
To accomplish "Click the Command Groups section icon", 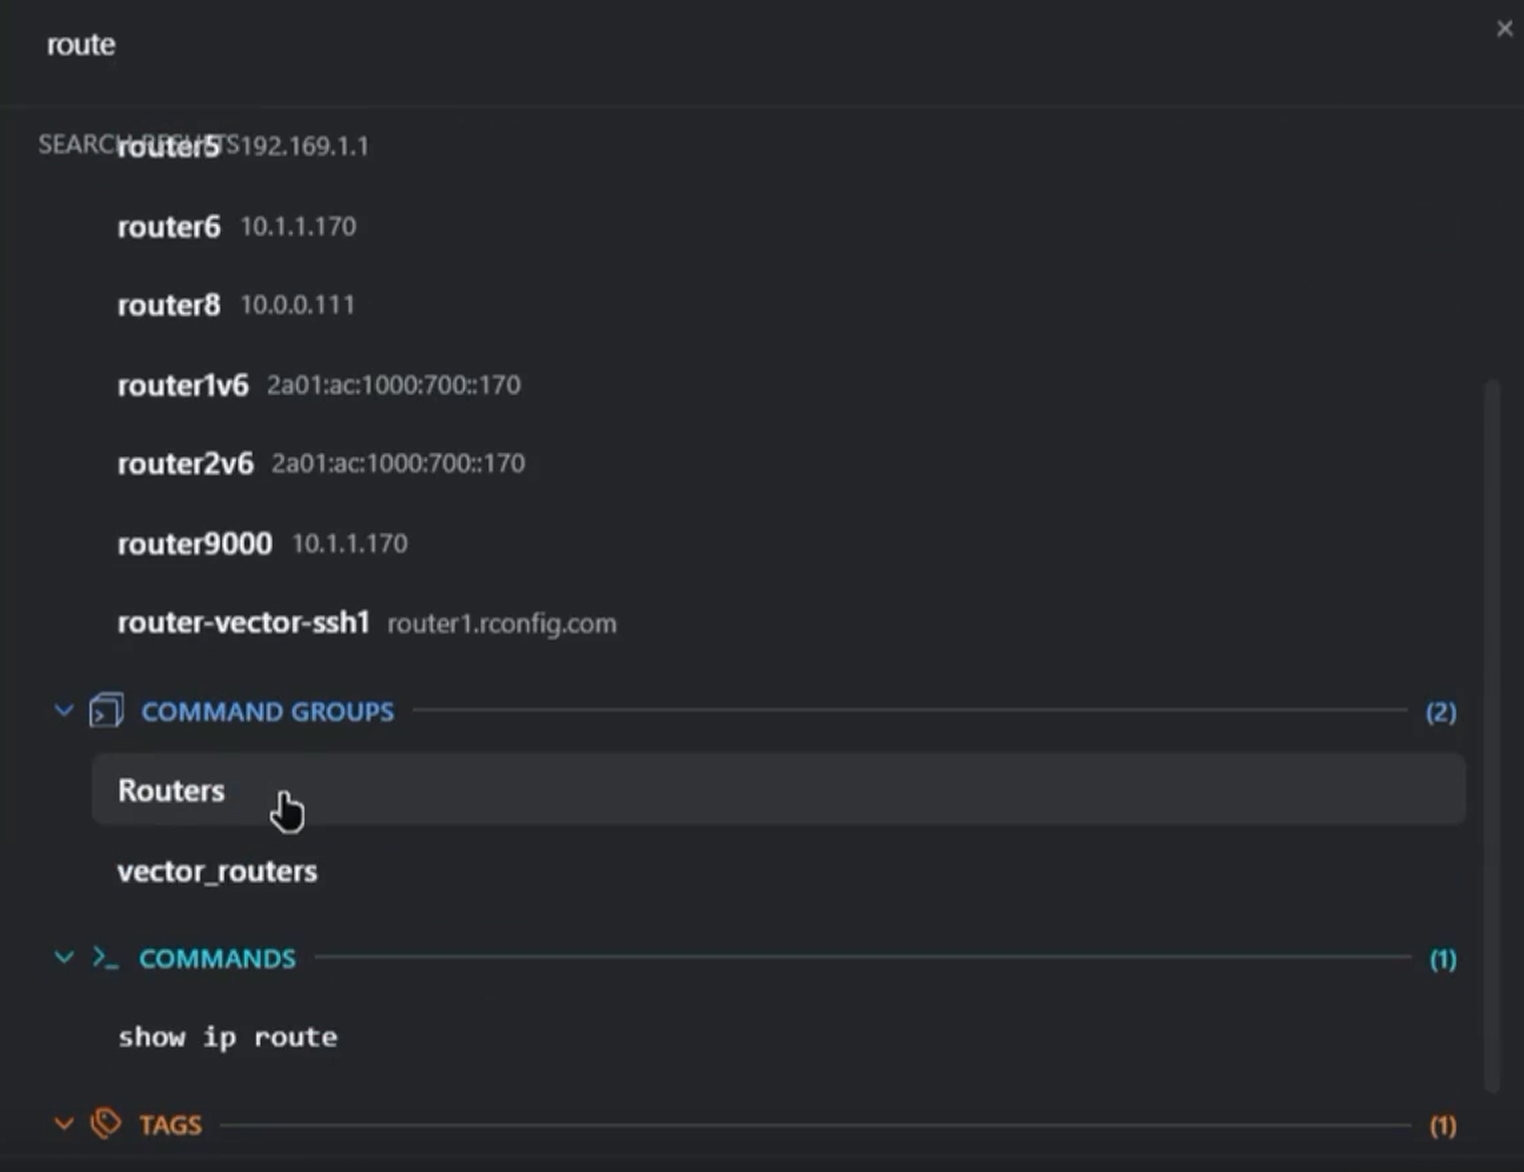I will pos(106,711).
